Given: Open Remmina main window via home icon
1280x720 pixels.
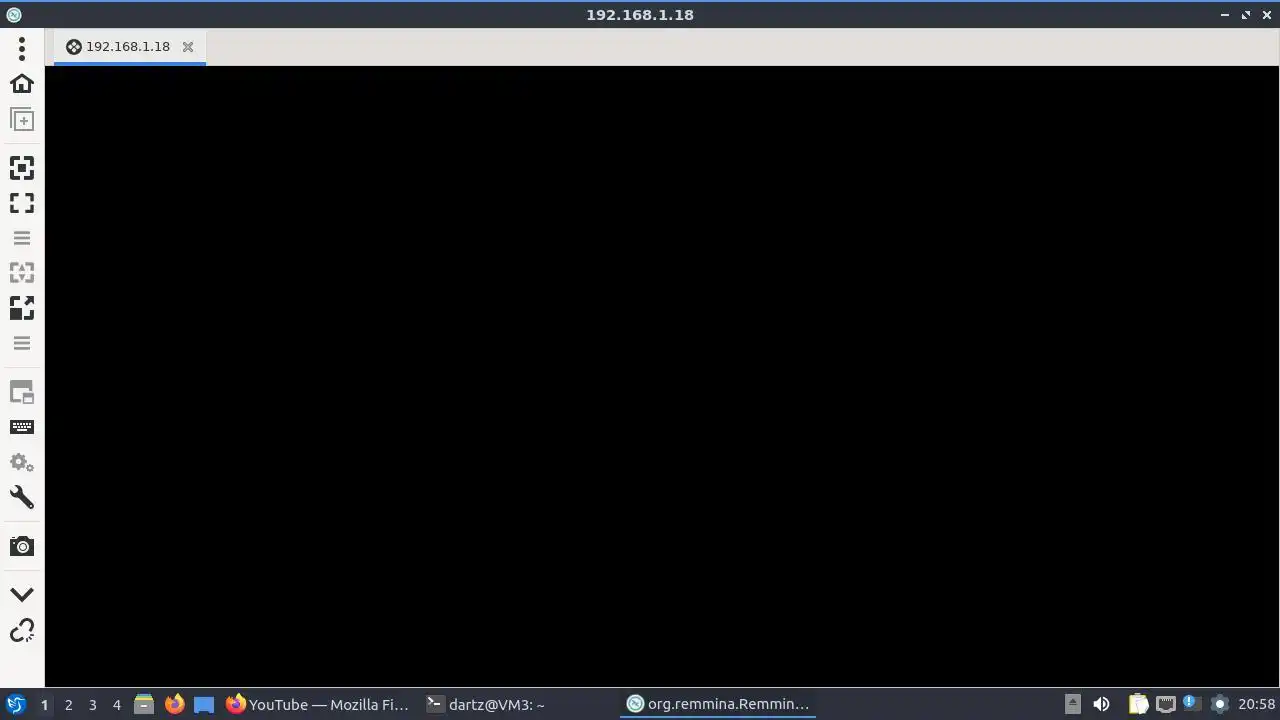Looking at the screenshot, I should click(22, 84).
